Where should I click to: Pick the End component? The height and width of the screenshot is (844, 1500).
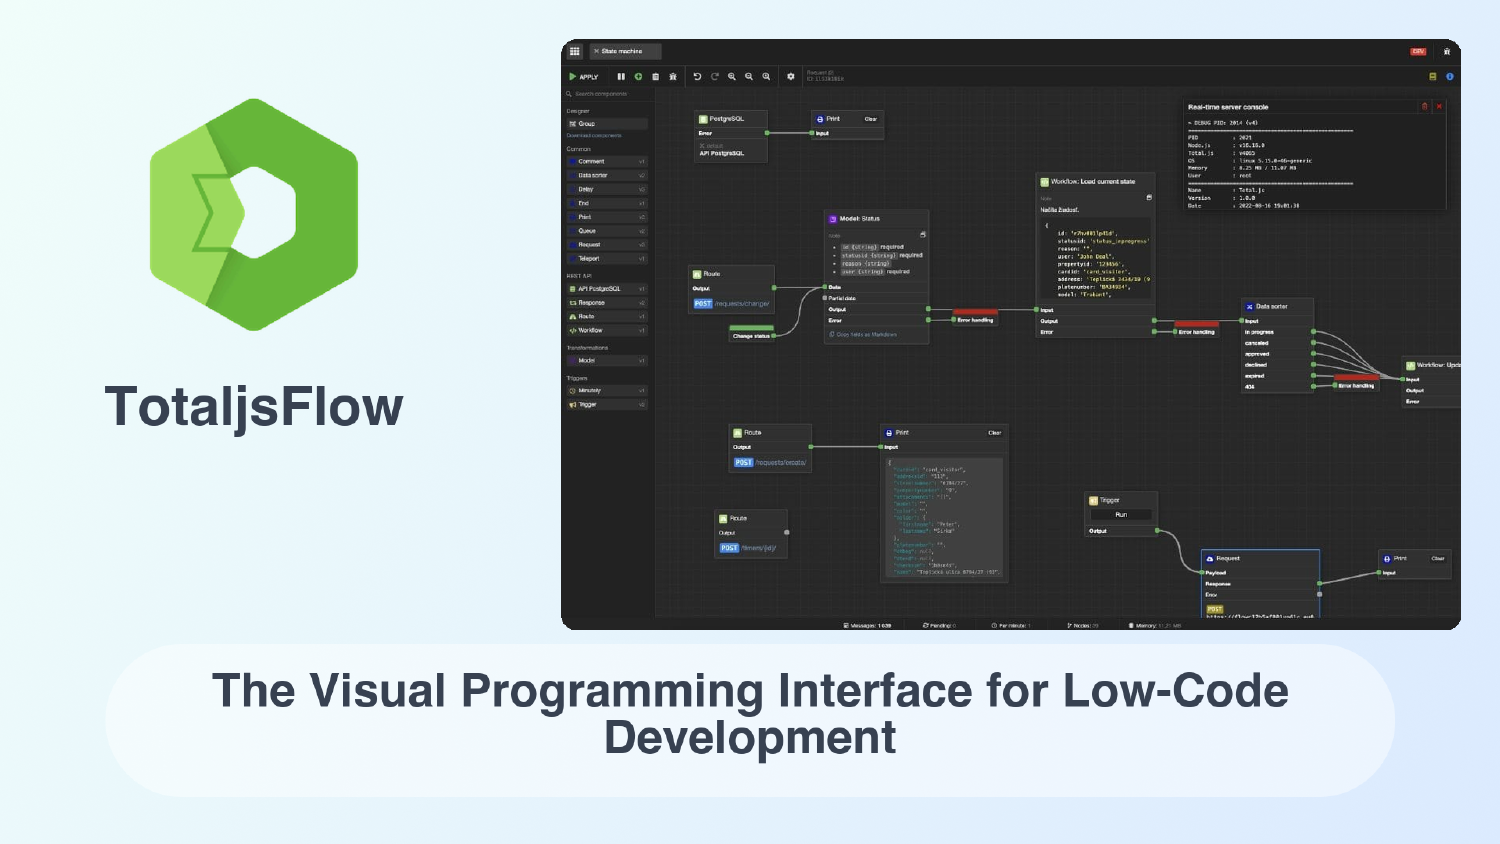click(x=607, y=203)
